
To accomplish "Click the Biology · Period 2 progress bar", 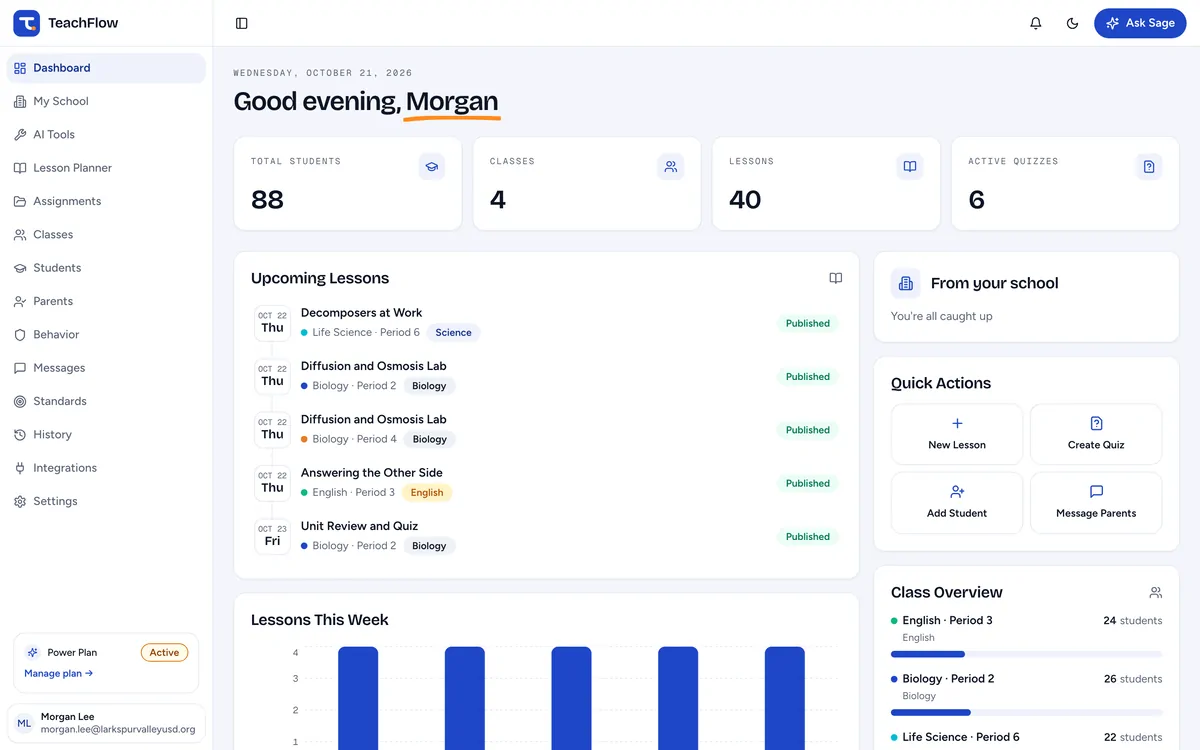I will pos(1026,713).
